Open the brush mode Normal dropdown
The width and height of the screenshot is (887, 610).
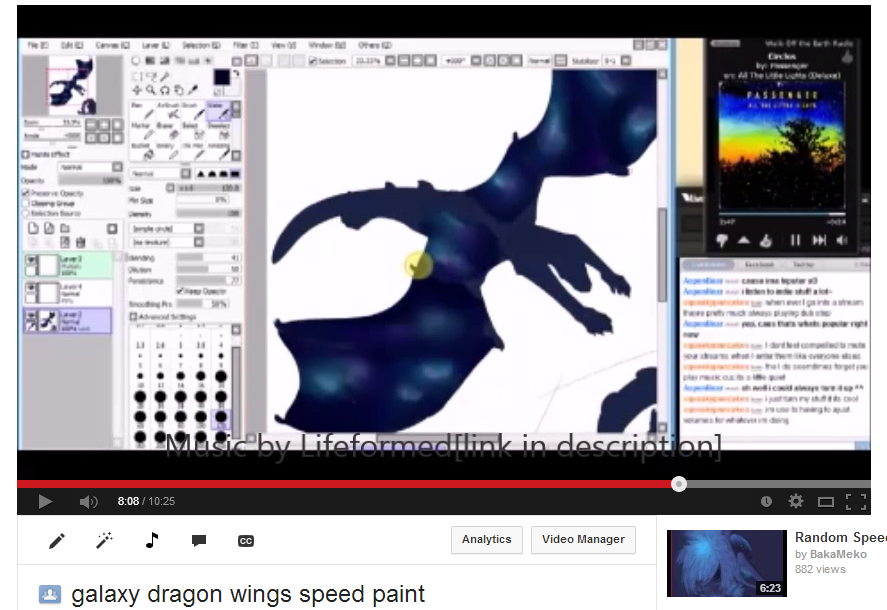[x=161, y=173]
